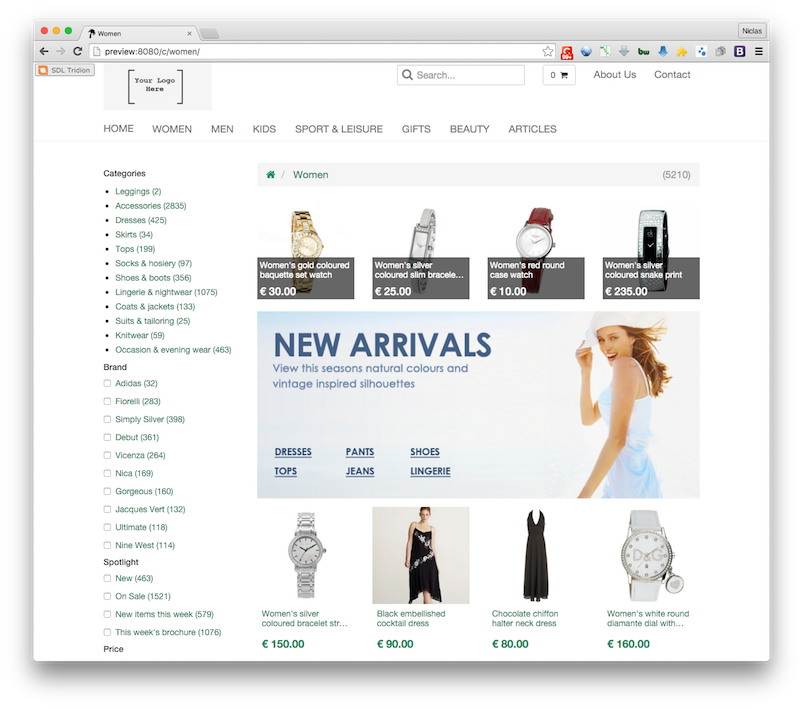Click into the Search input field
The height and width of the screenshot is (709, 803).
(468, 75)
